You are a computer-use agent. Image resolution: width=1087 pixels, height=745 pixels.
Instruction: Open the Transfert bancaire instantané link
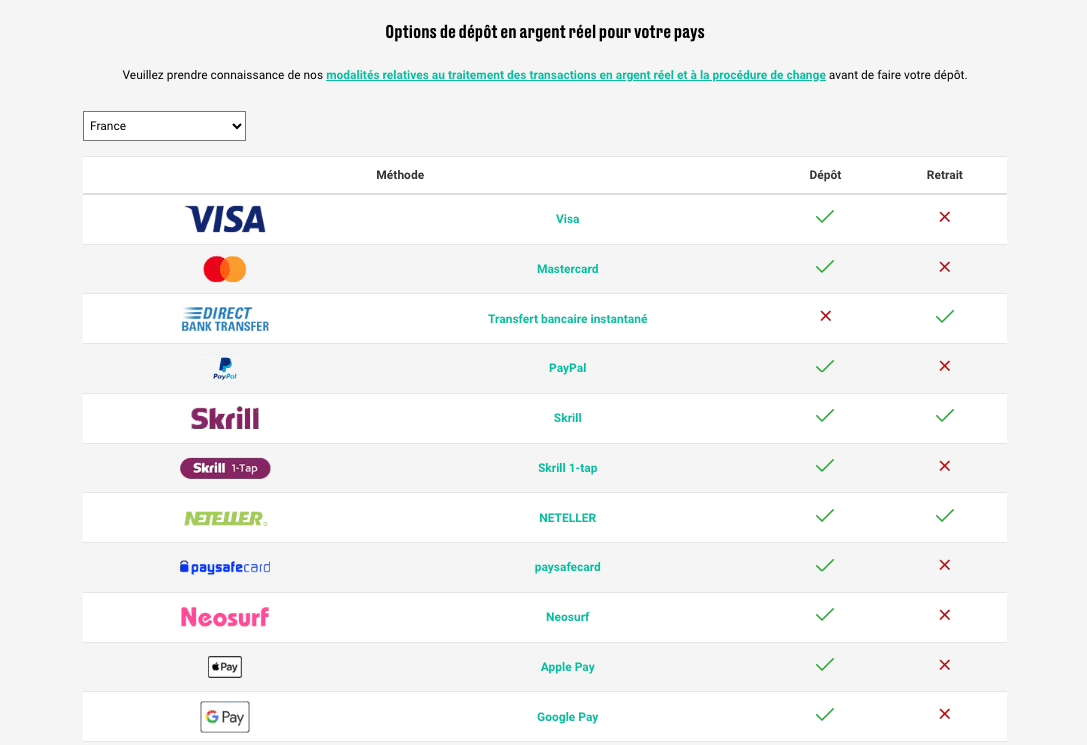pos(567,319)
